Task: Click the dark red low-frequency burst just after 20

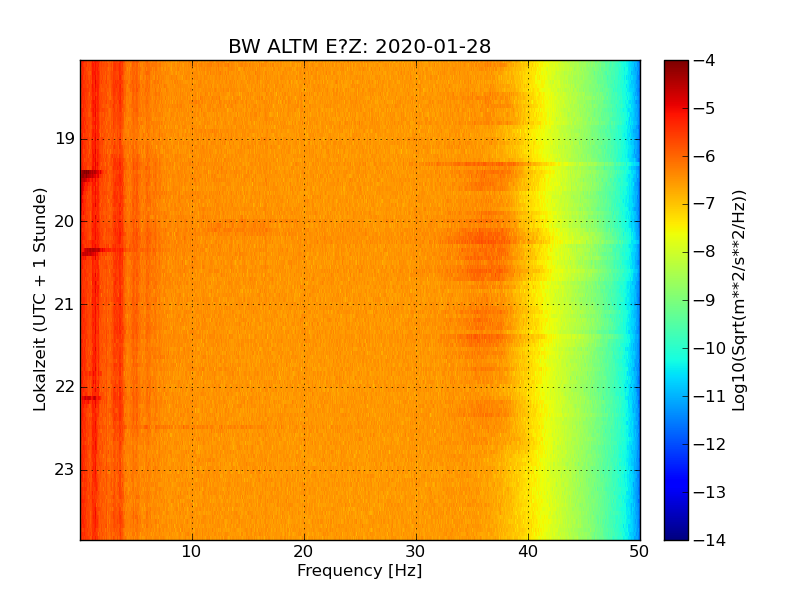Action: pos(92,251)
